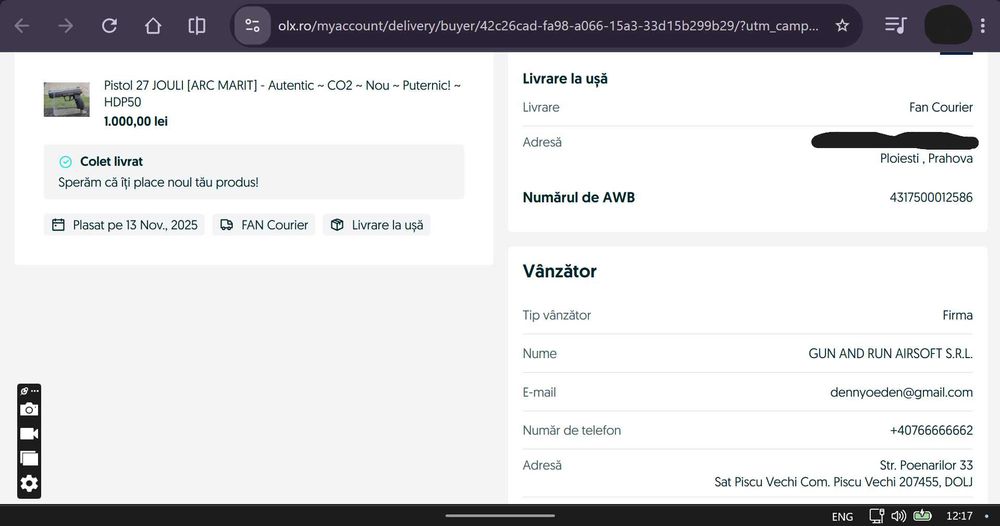
Task: Open media controls in browser toolbar
Action: 896,26
